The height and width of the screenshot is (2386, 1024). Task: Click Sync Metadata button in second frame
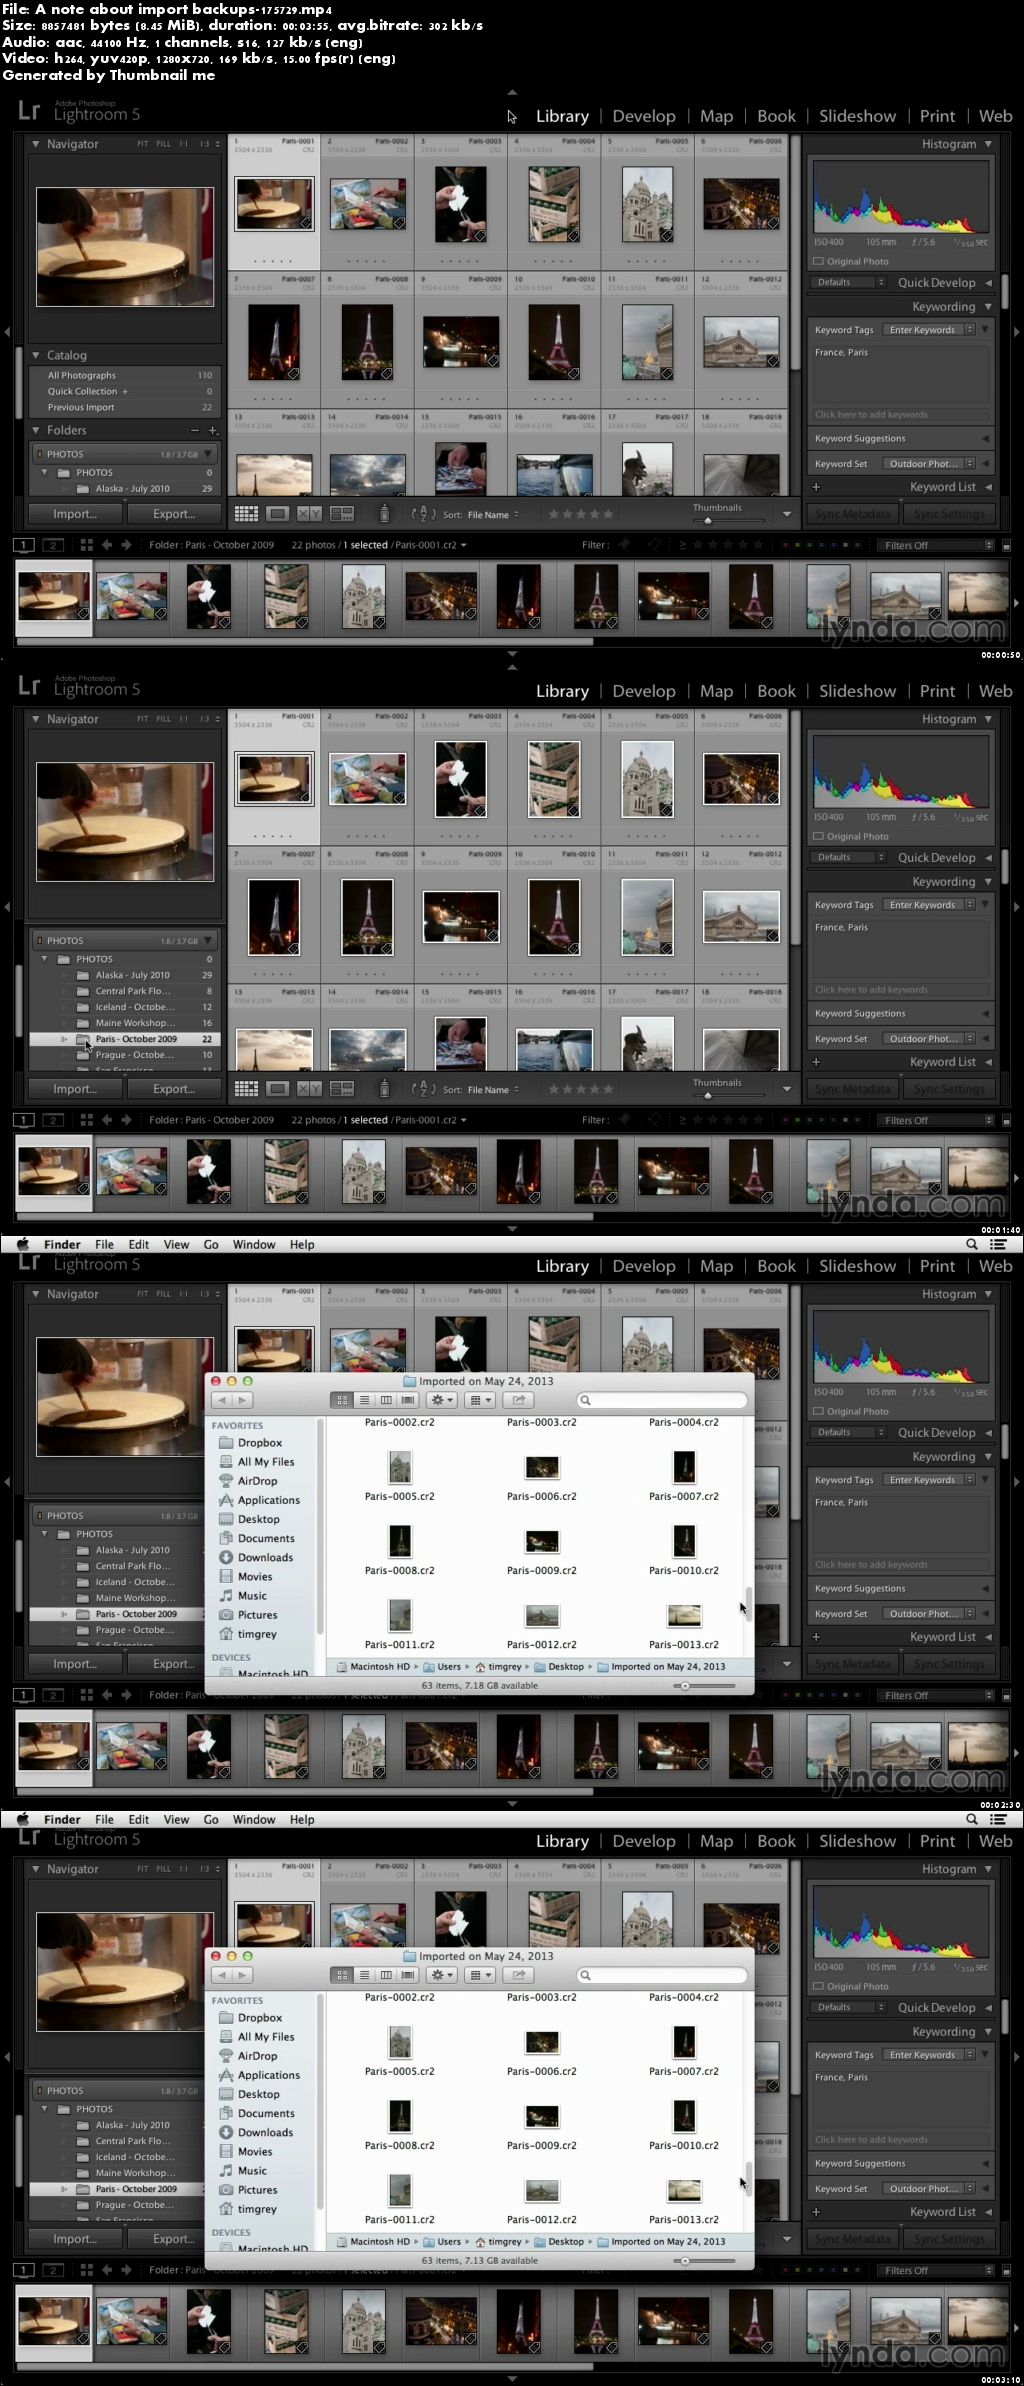click(x=852, y=1089)
